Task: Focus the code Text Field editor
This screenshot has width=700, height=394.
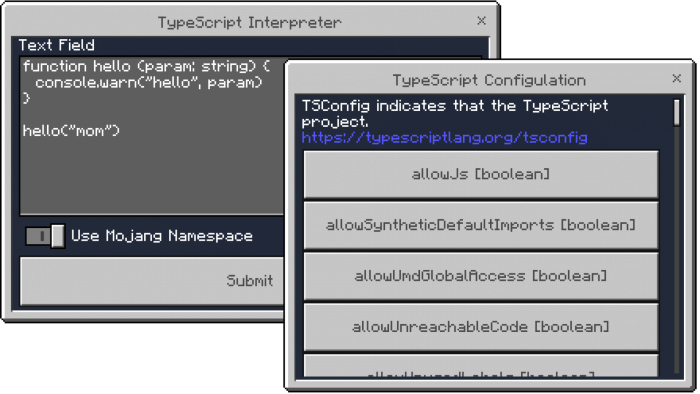Action: click(152, 136)
